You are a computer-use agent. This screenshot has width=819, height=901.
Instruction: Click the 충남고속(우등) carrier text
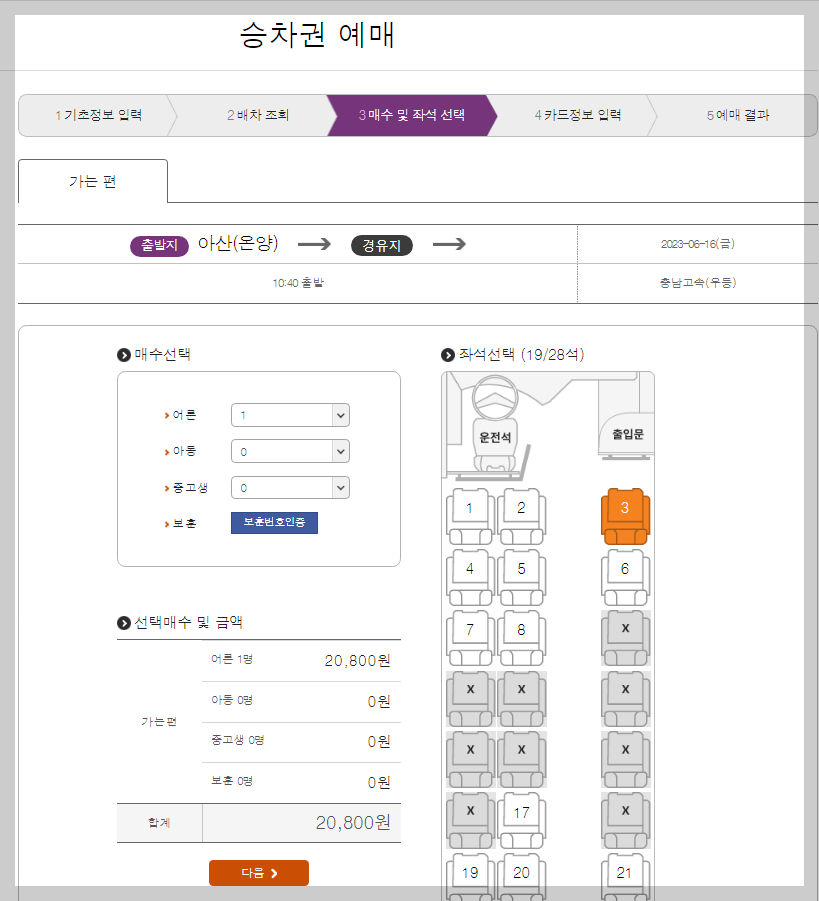698,283
